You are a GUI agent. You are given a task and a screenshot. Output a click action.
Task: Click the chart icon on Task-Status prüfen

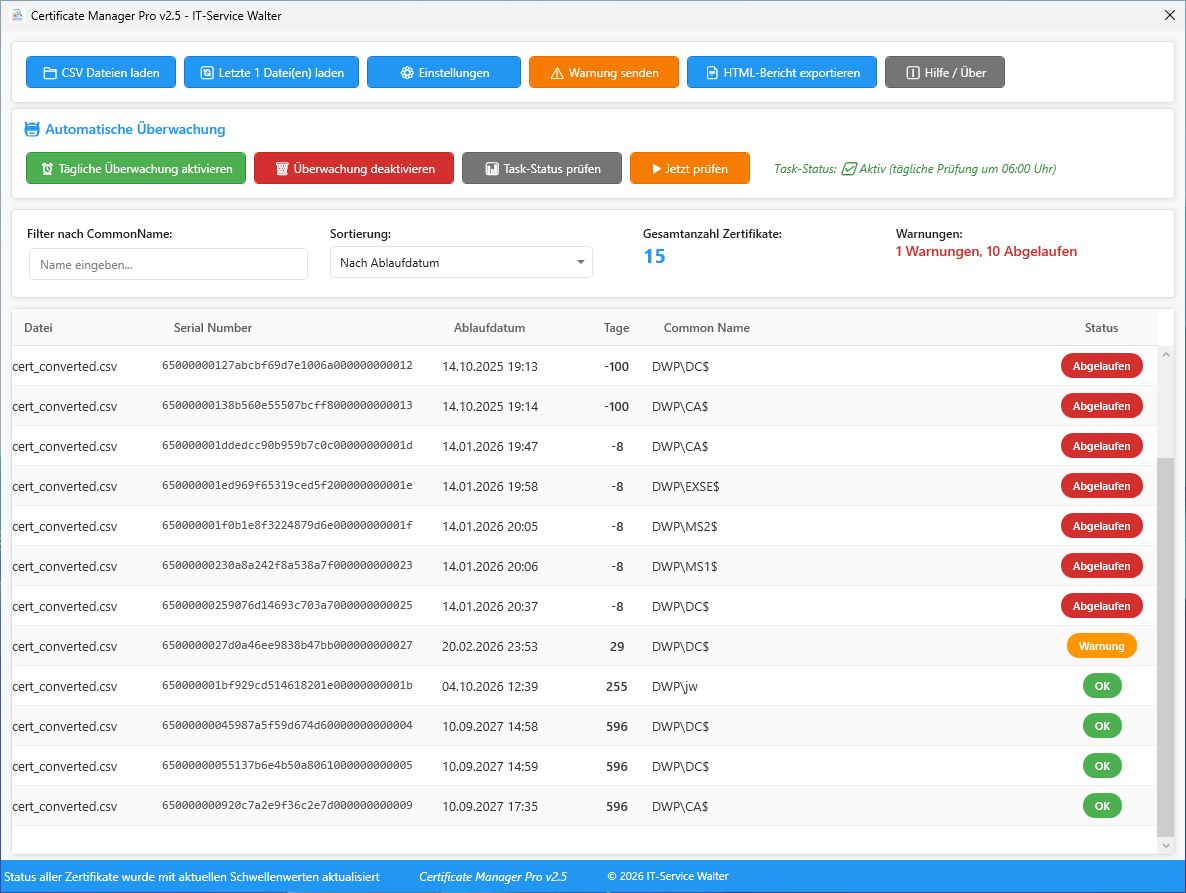(492, 169)
